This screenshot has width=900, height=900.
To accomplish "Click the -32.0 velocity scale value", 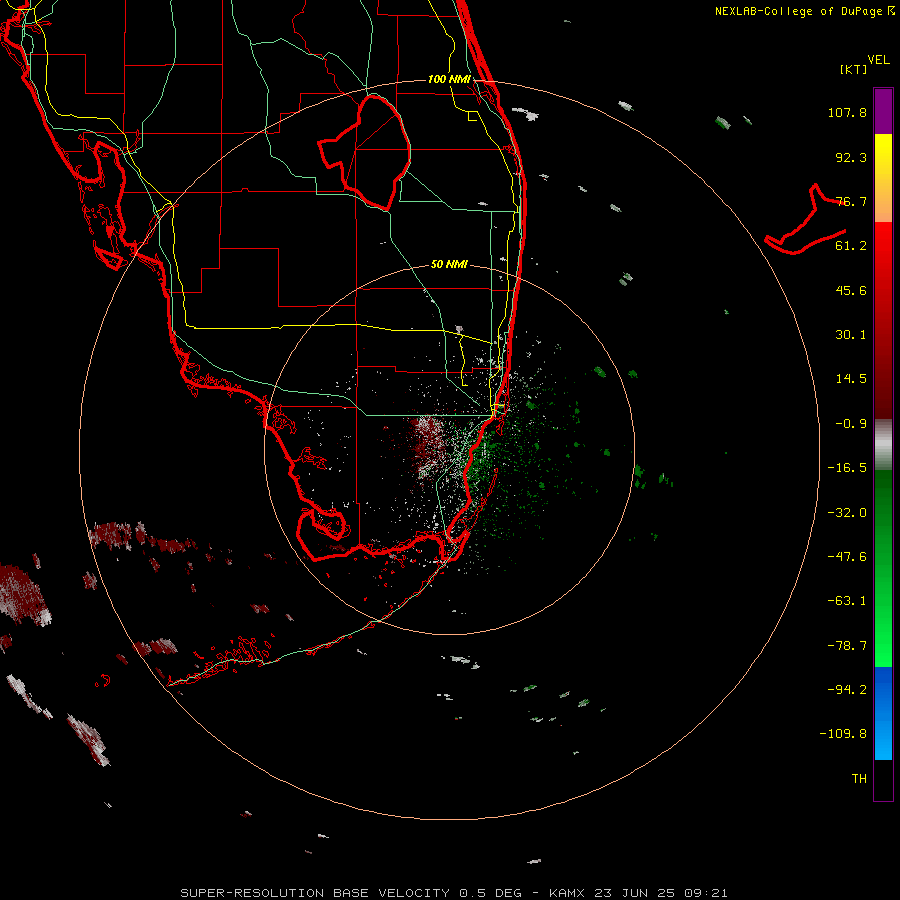I will pos(847,513).
